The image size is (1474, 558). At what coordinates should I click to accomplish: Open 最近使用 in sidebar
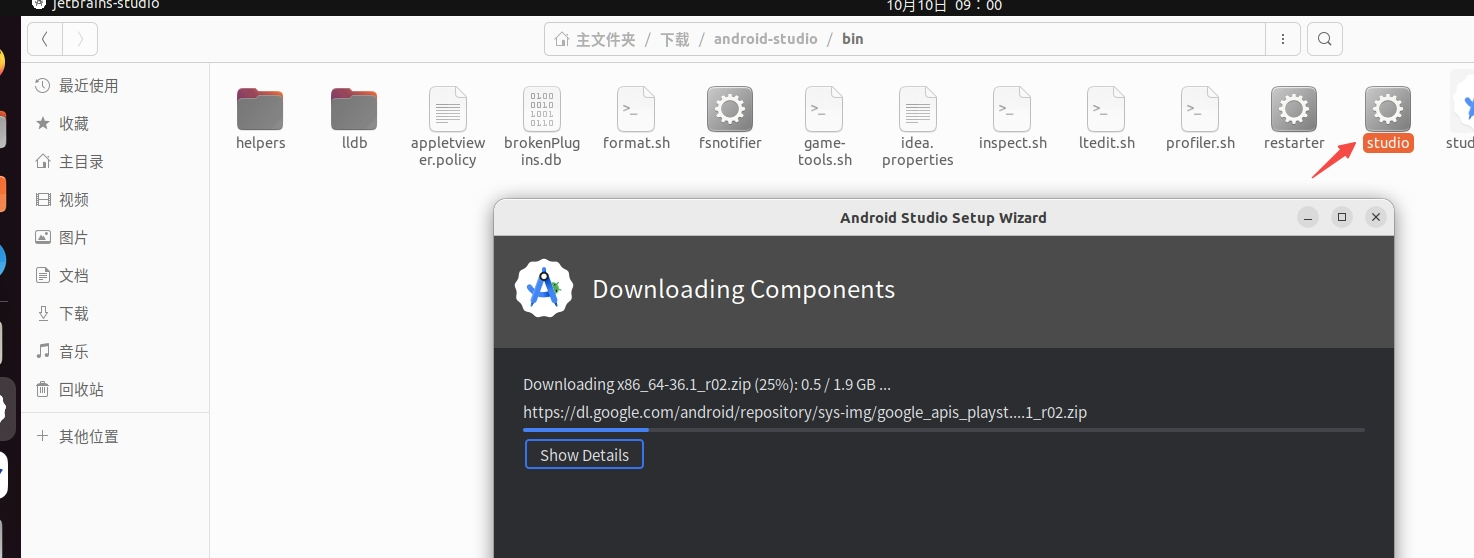pos(115,86)
